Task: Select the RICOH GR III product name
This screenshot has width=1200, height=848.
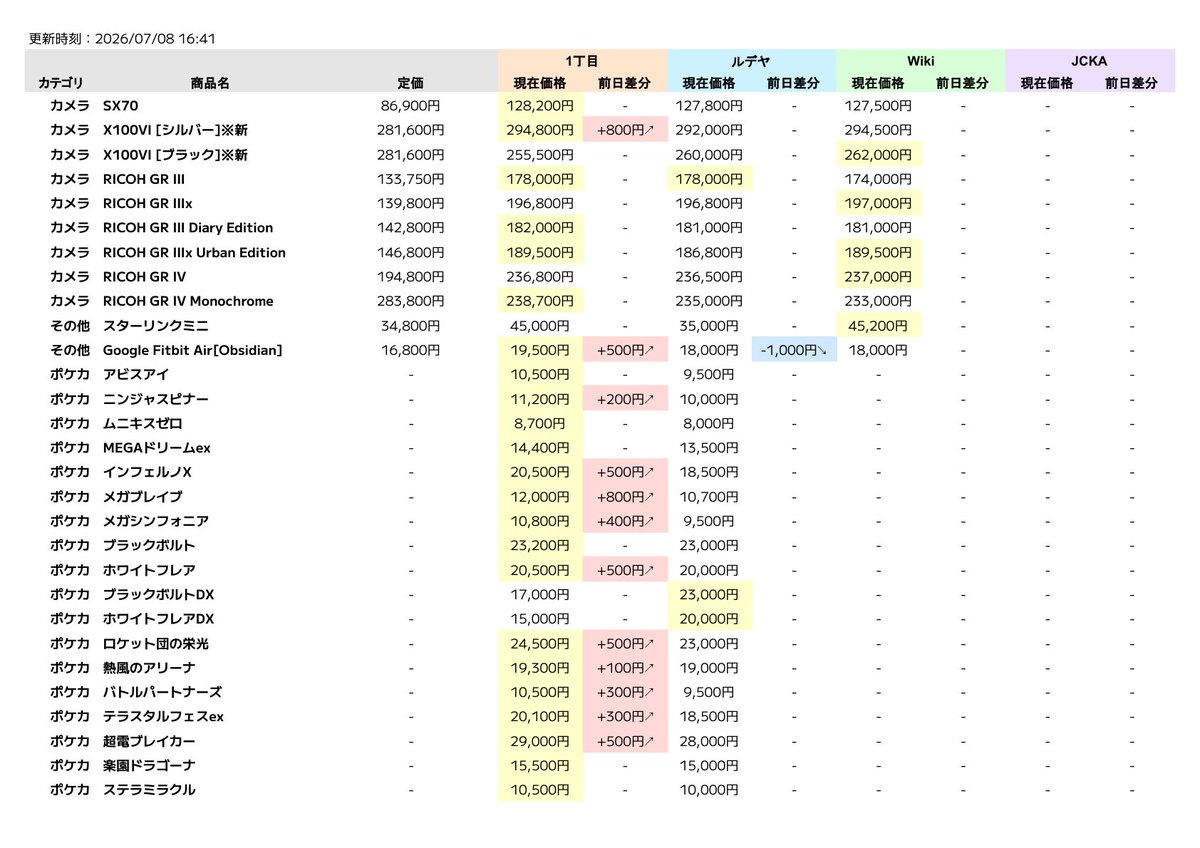Action: point(144,179)
